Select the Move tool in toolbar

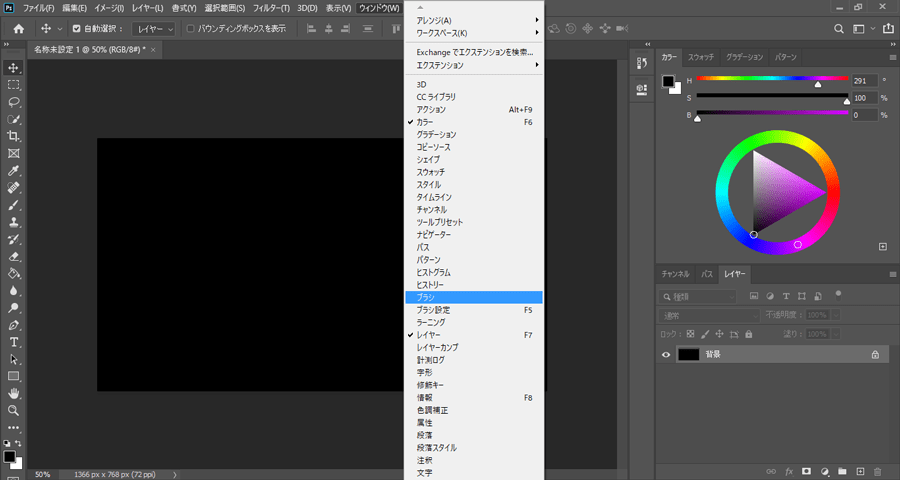coord(14,67)
